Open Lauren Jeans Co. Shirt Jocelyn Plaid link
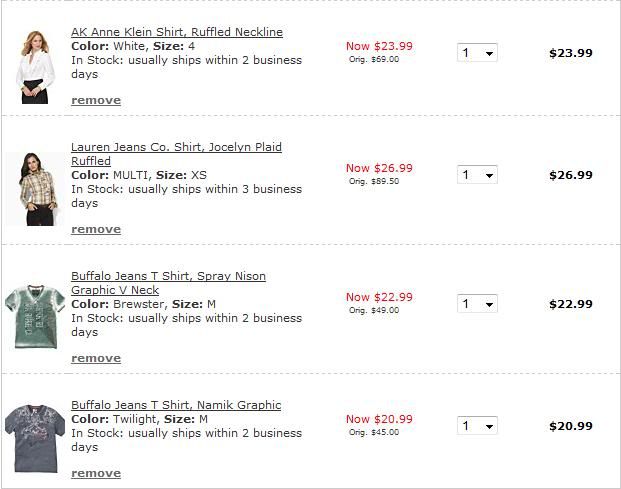621x489 pixels. pos(176,154)
